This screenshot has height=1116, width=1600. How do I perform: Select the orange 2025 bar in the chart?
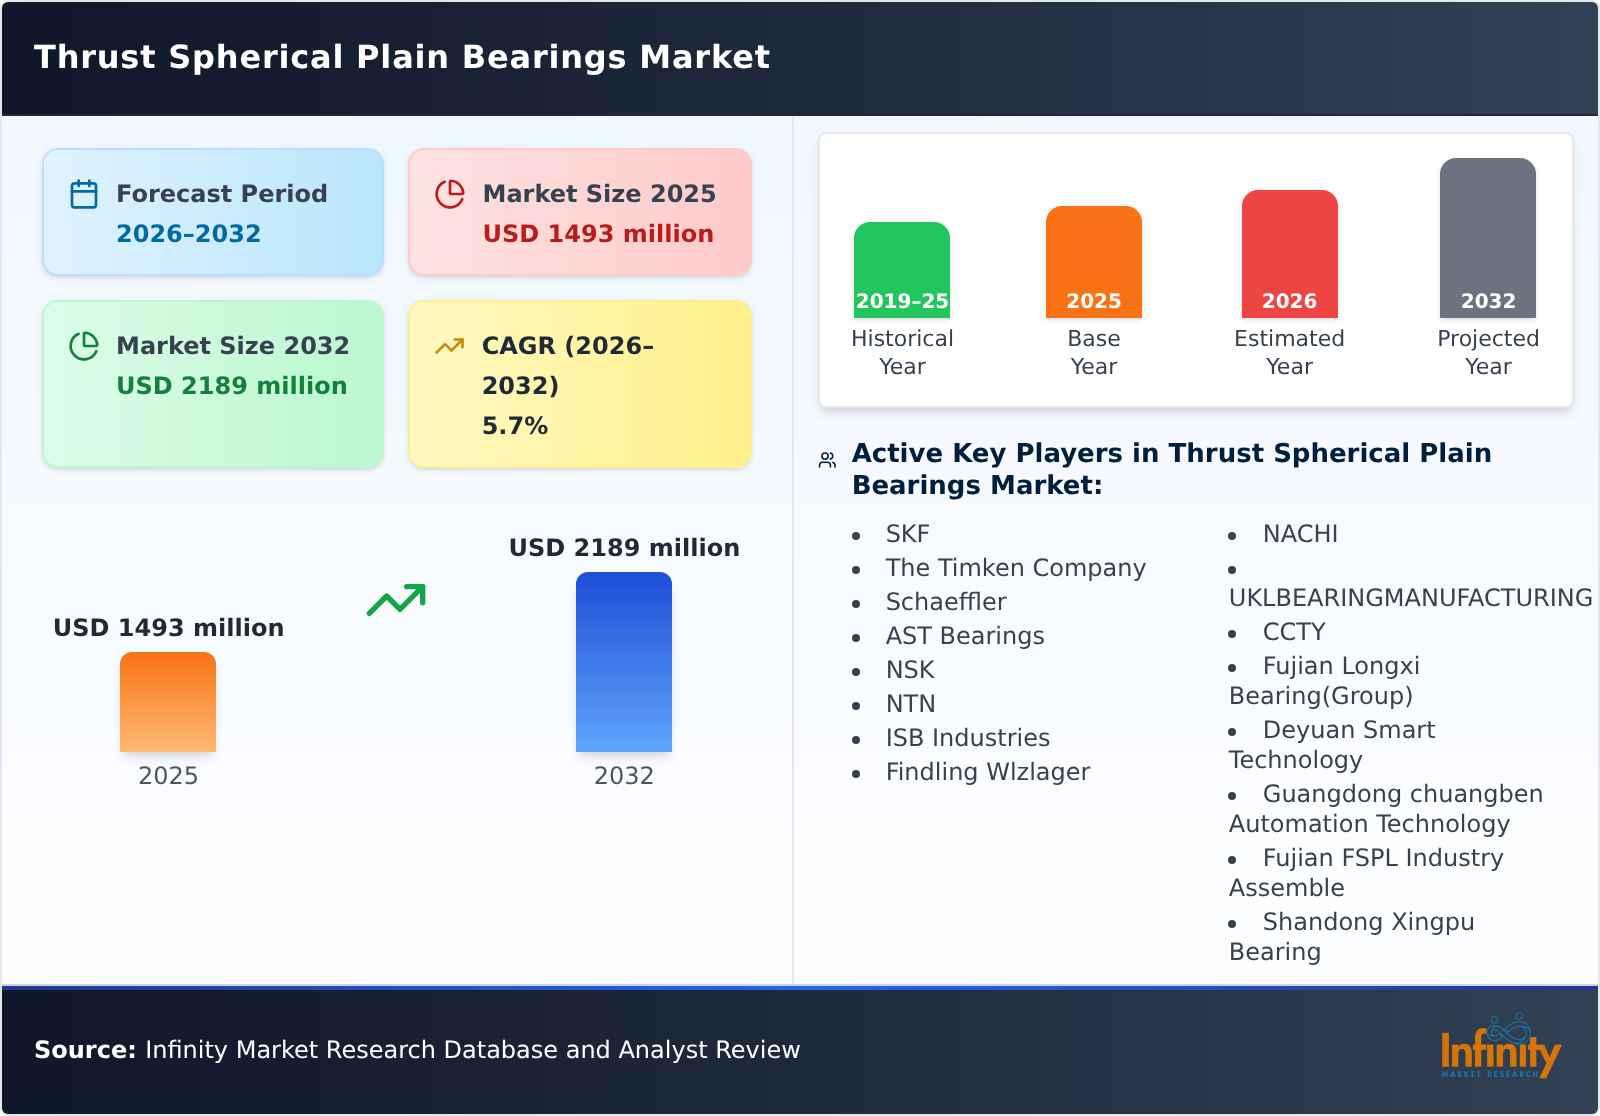pyautogui.click(x=167, y=702)
